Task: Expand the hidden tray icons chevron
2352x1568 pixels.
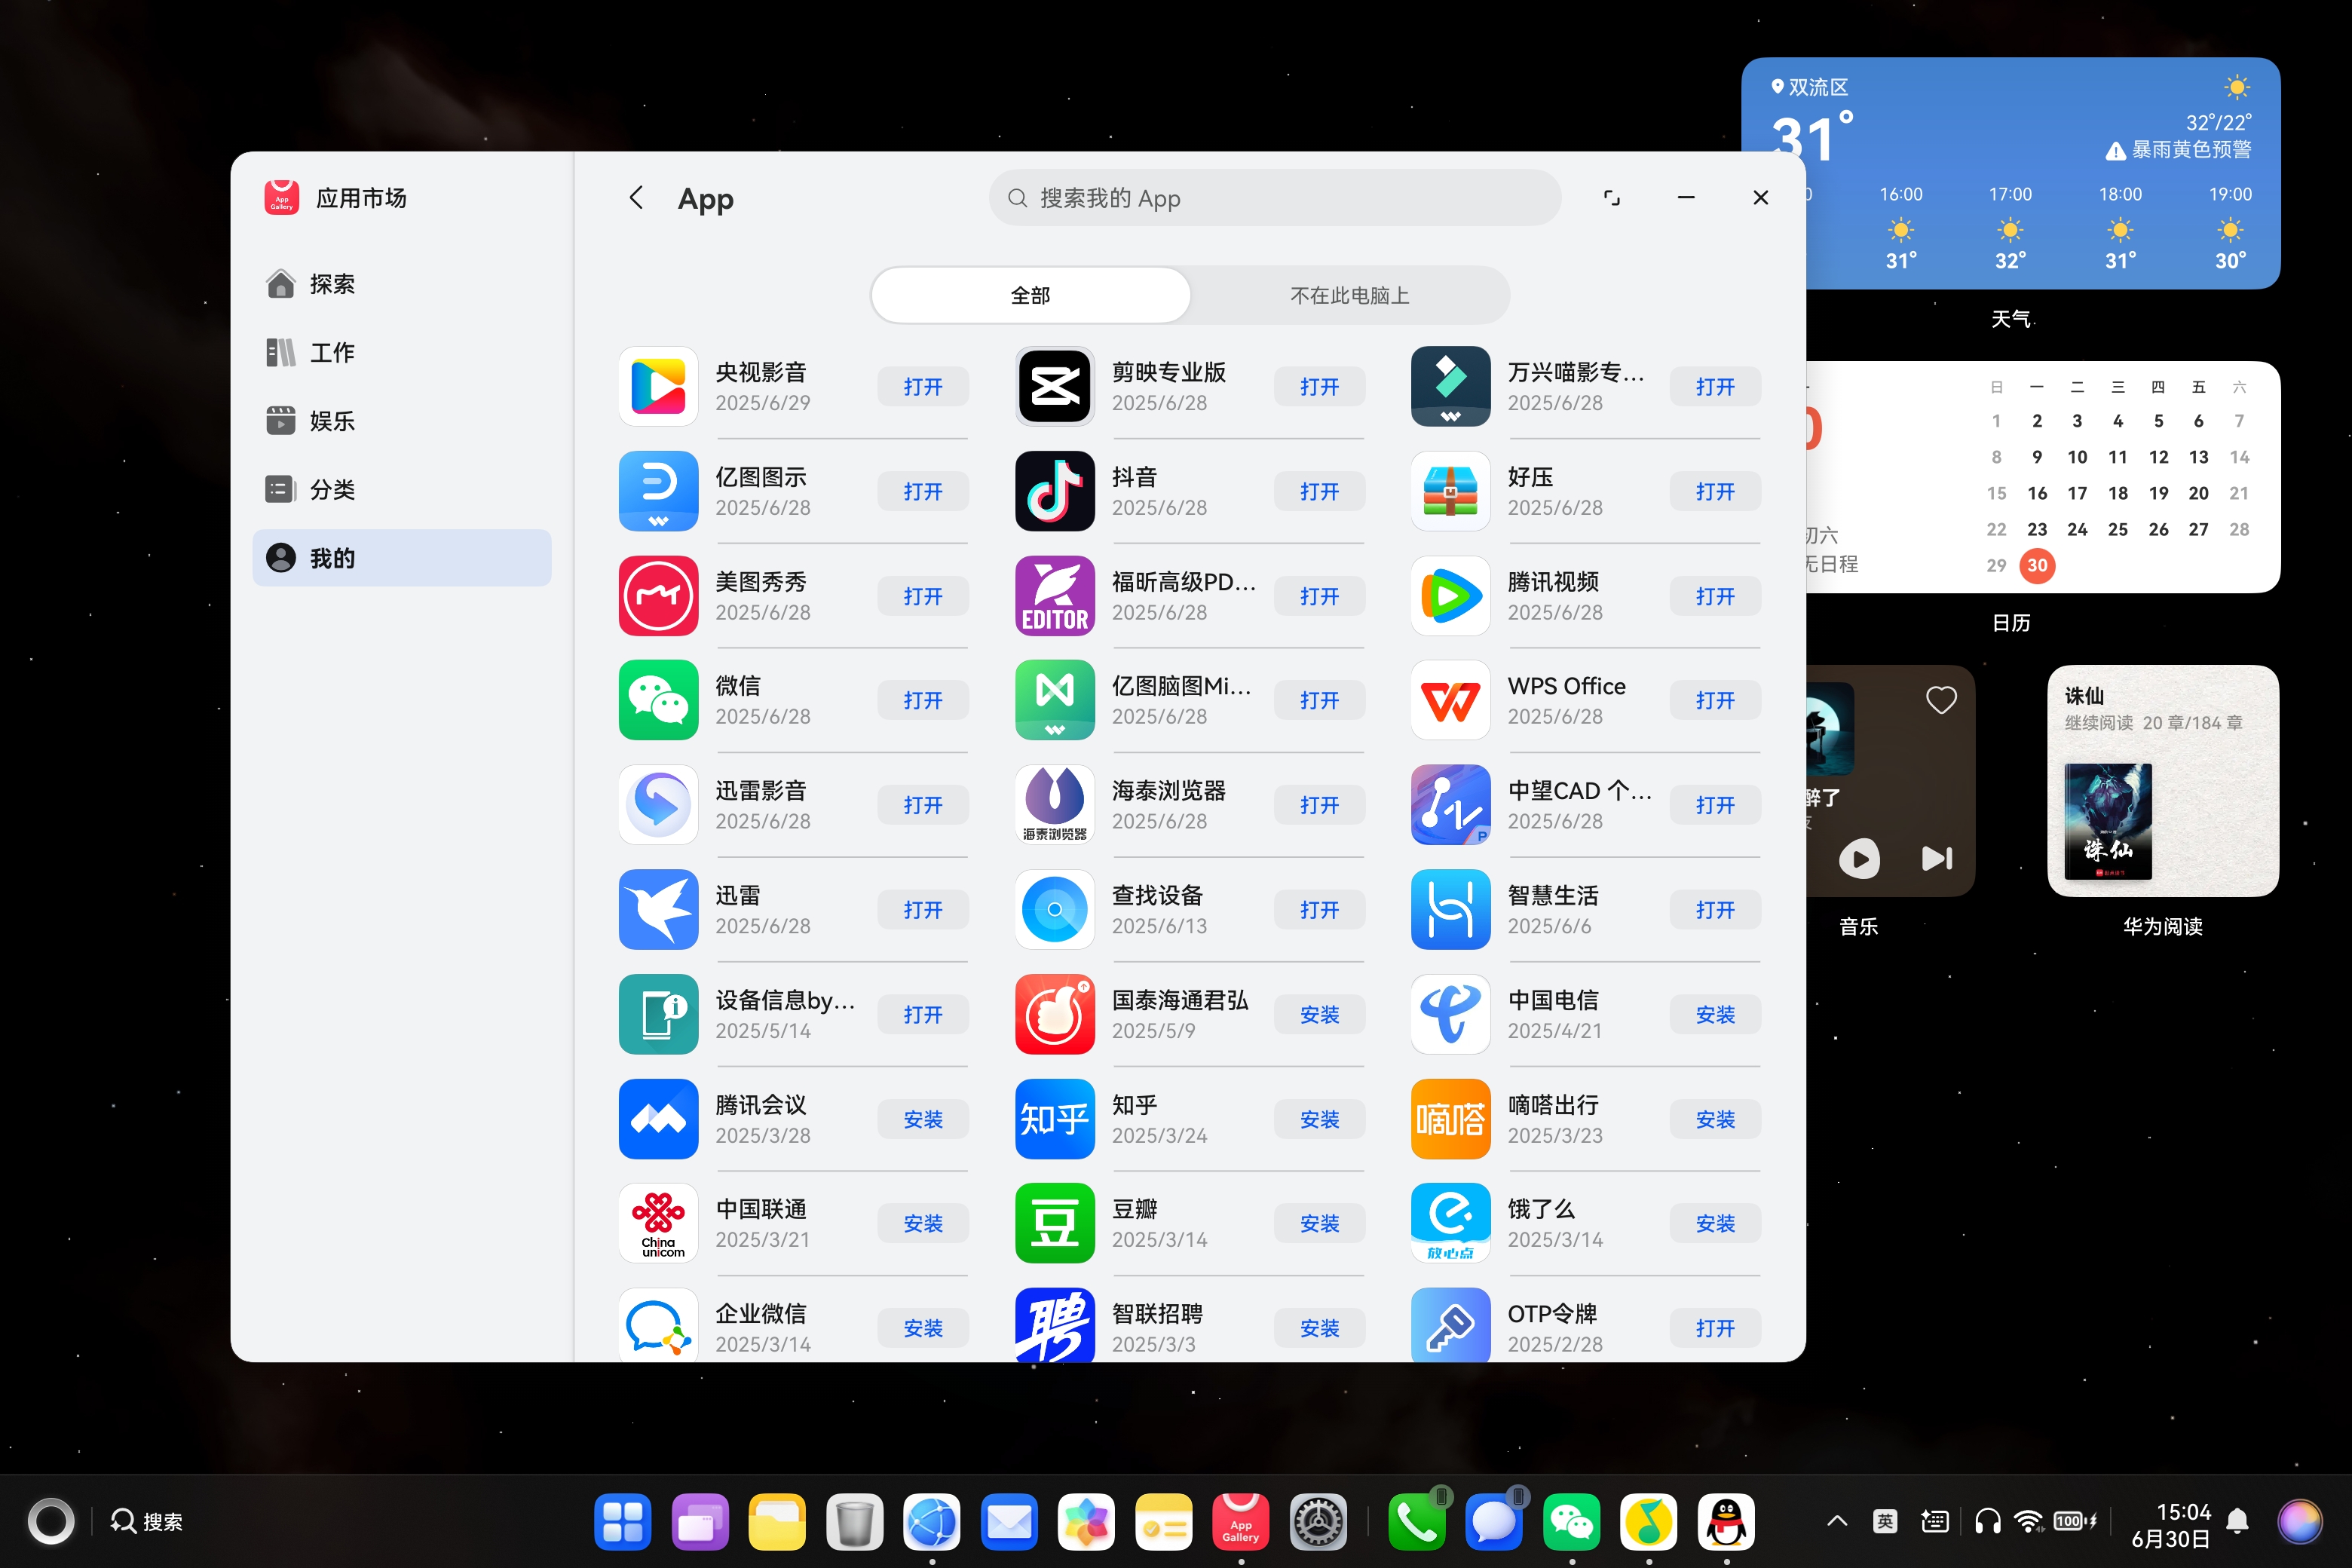Action: click(x=1836, y=1522)
